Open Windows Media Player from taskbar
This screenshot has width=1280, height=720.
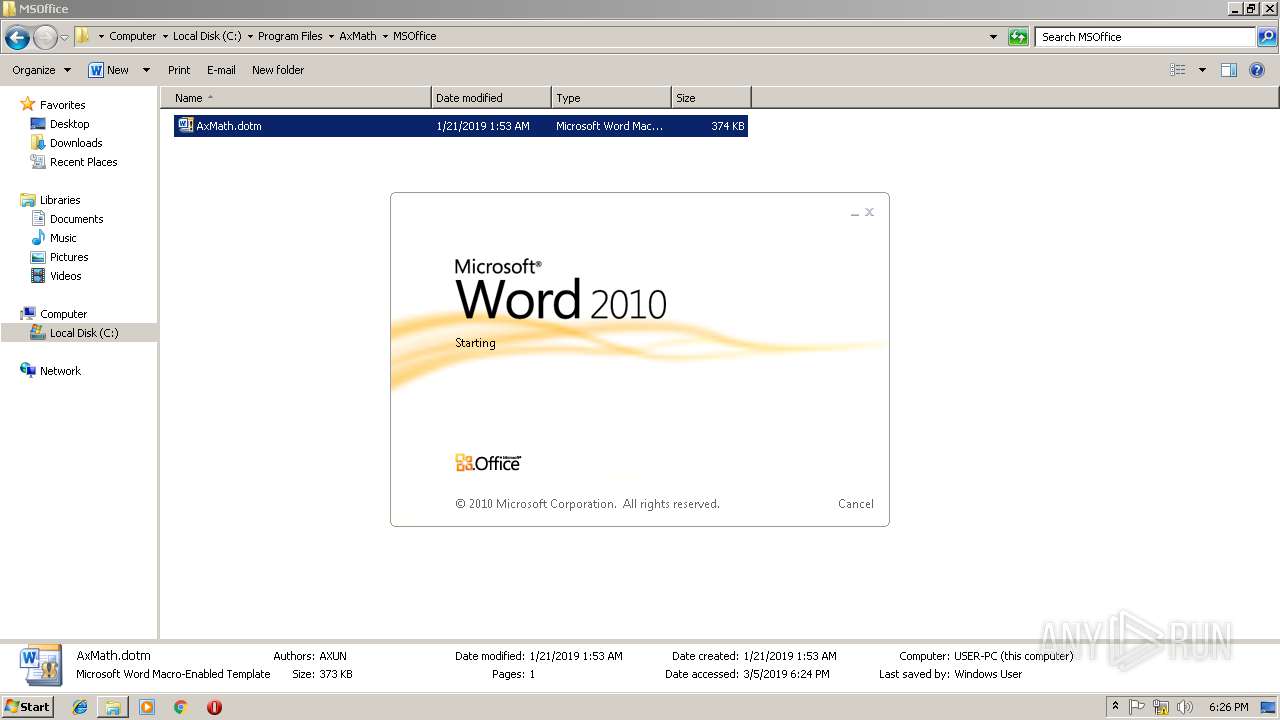(x=147, y=707)
